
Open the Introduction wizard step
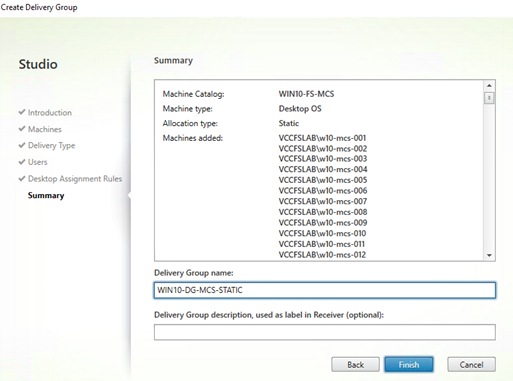[x=50, y=113]
